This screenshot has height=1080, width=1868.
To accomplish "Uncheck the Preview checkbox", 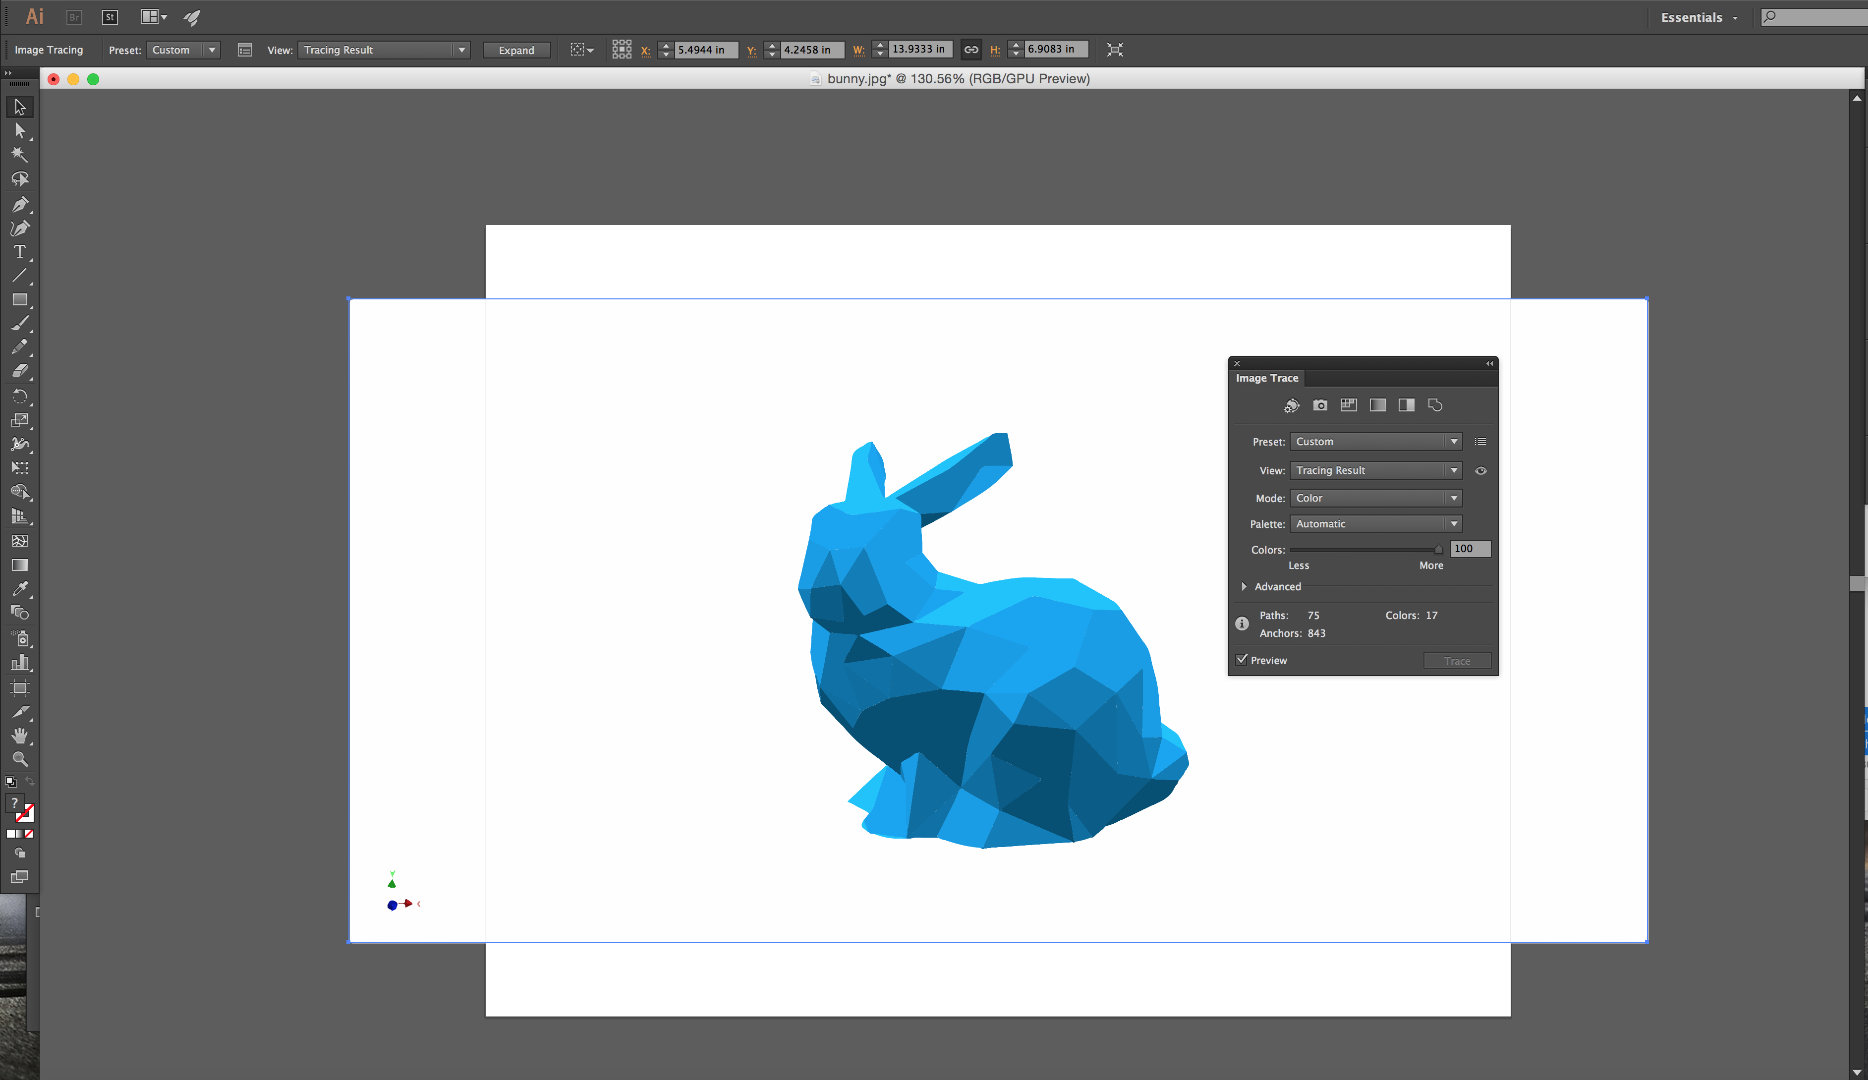I will coord(1242,660).
